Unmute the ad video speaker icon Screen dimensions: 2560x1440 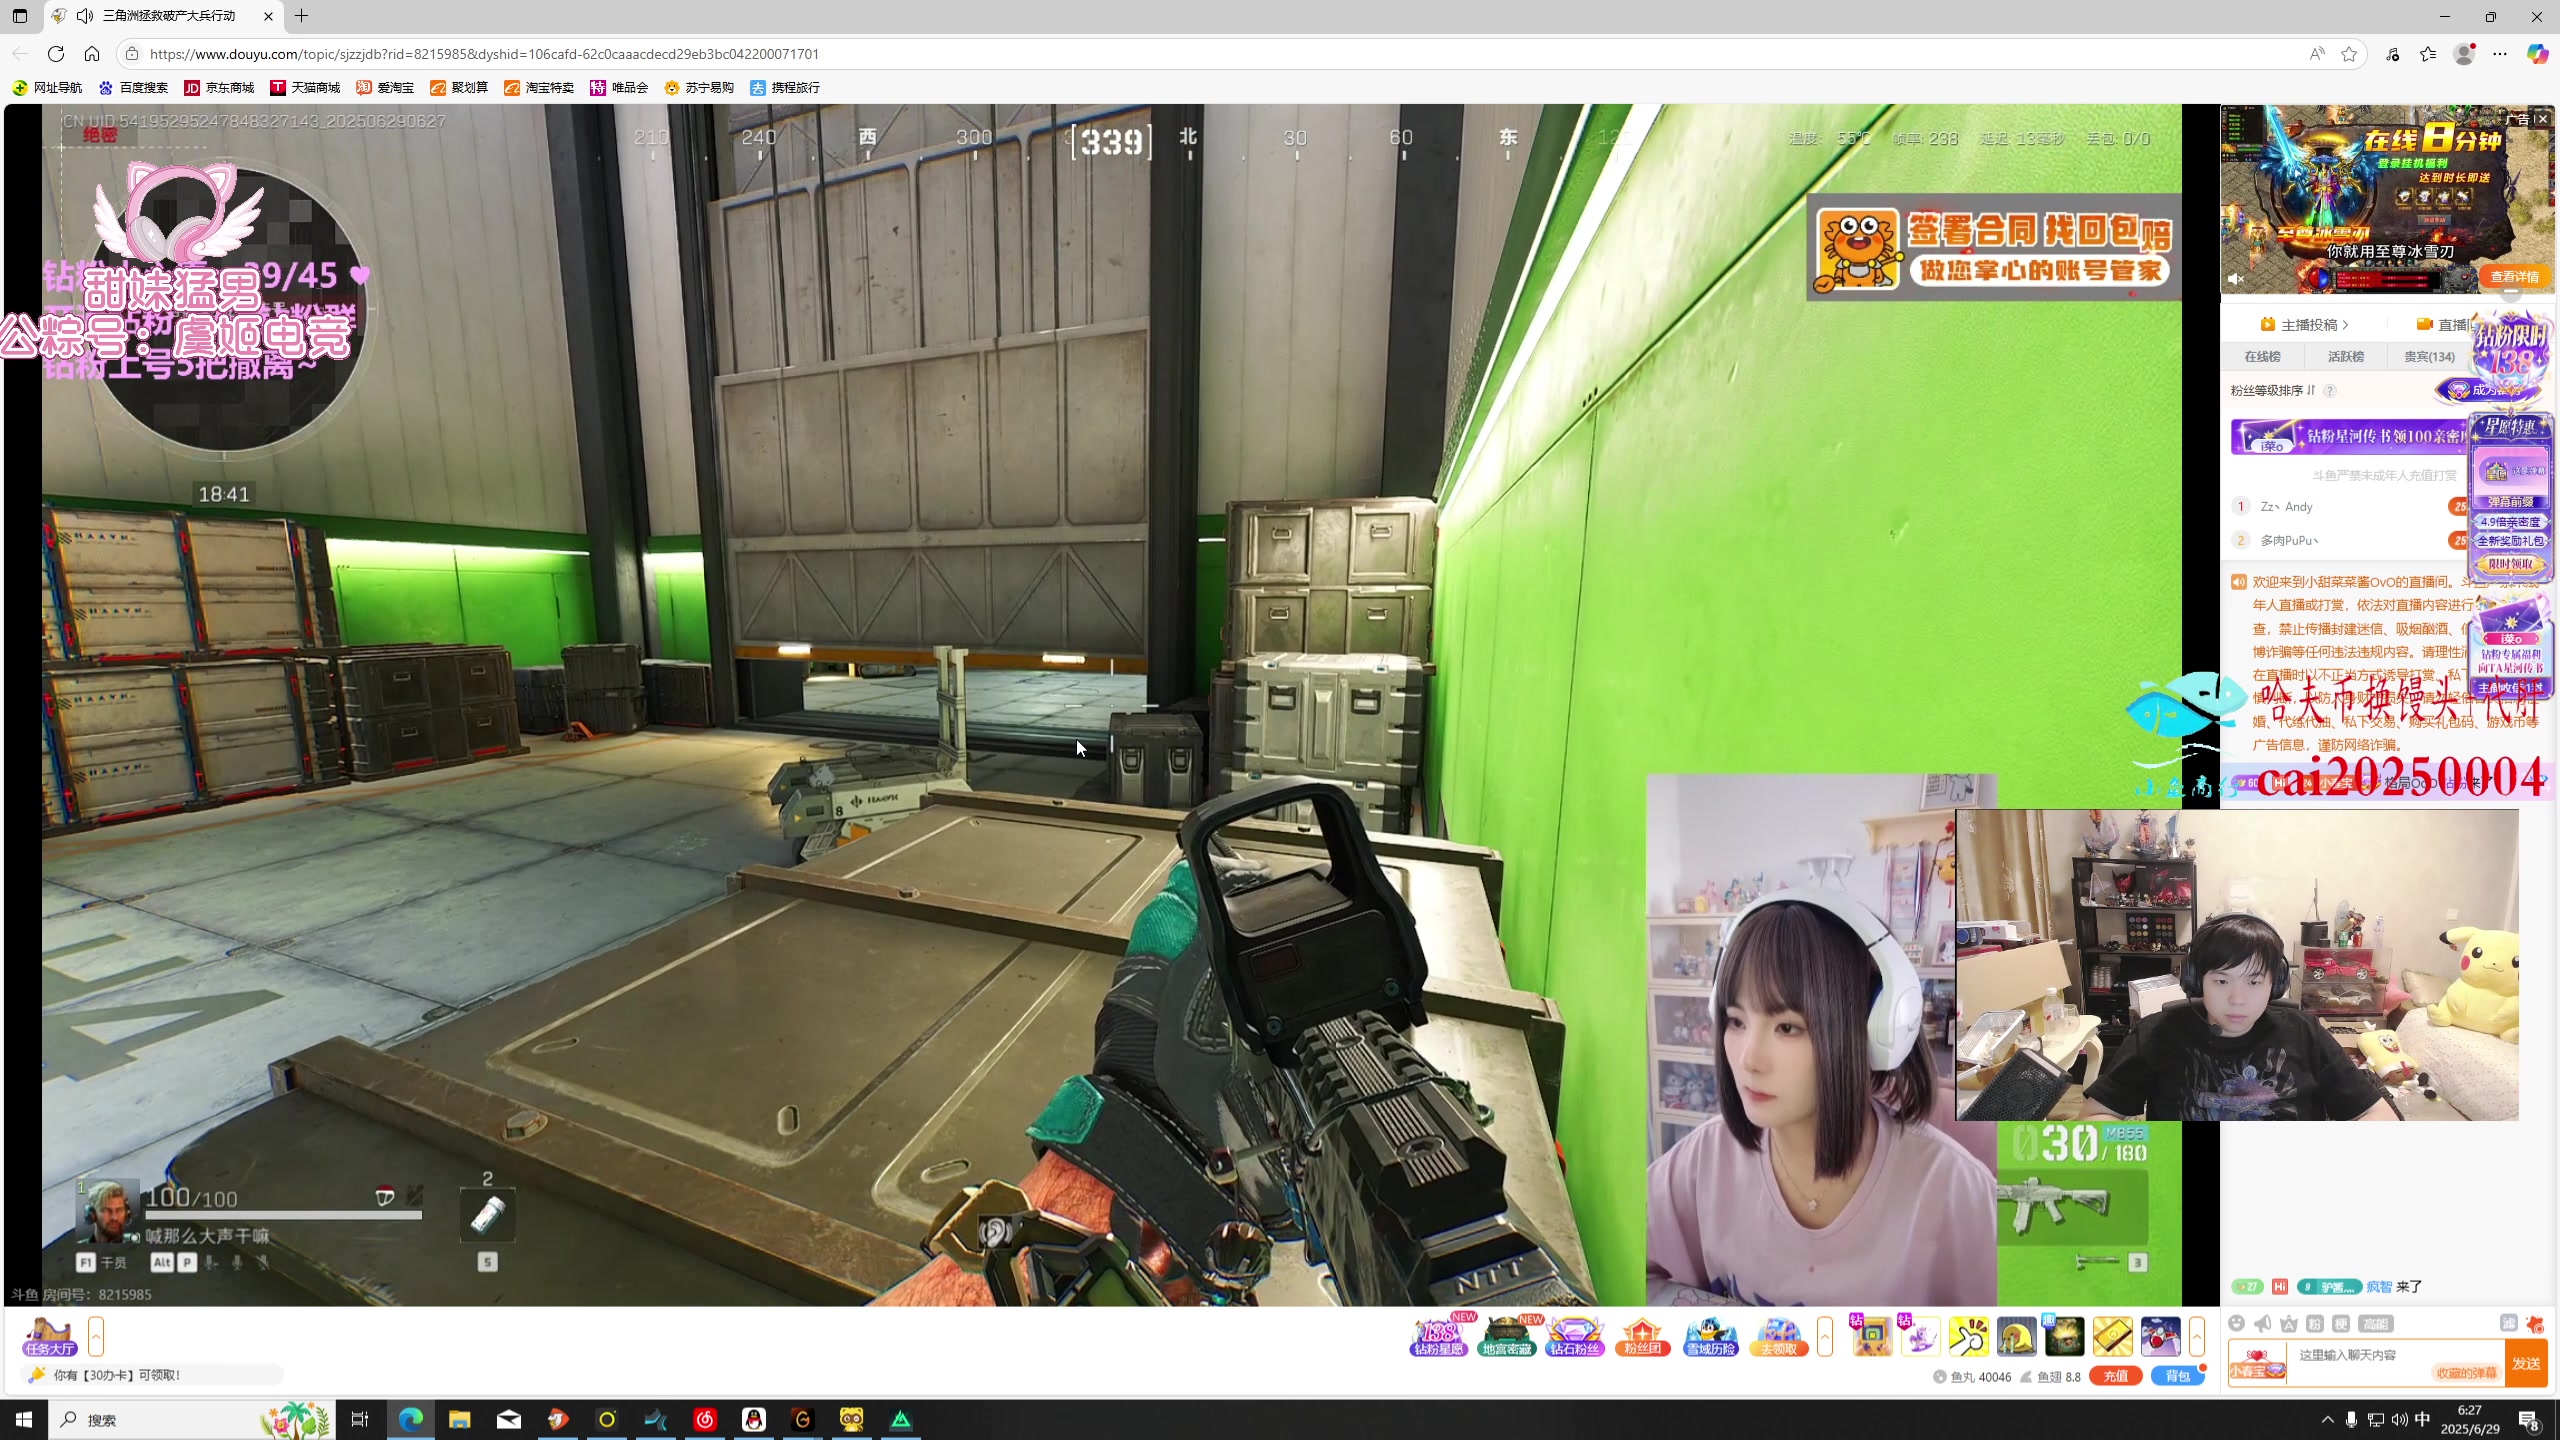point(2236,279)
